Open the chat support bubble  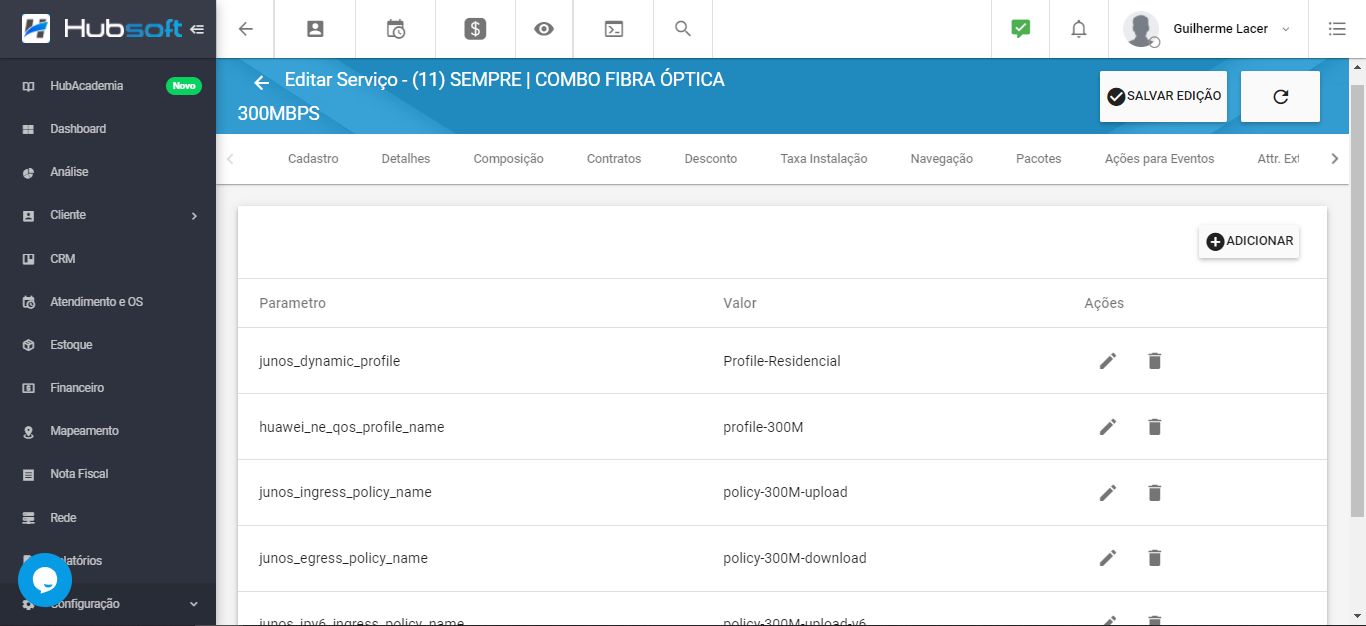click(x=45, y=580)
